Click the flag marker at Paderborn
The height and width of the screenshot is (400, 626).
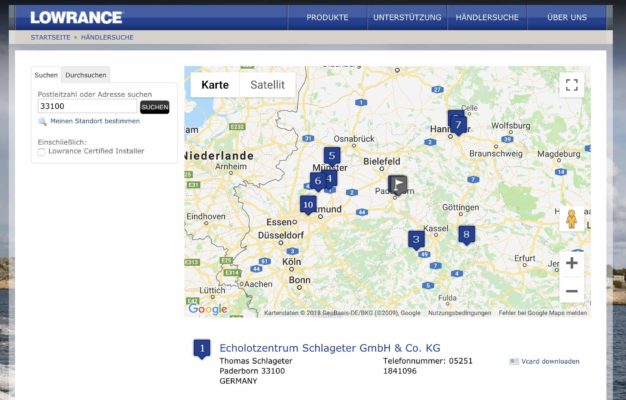398,185
